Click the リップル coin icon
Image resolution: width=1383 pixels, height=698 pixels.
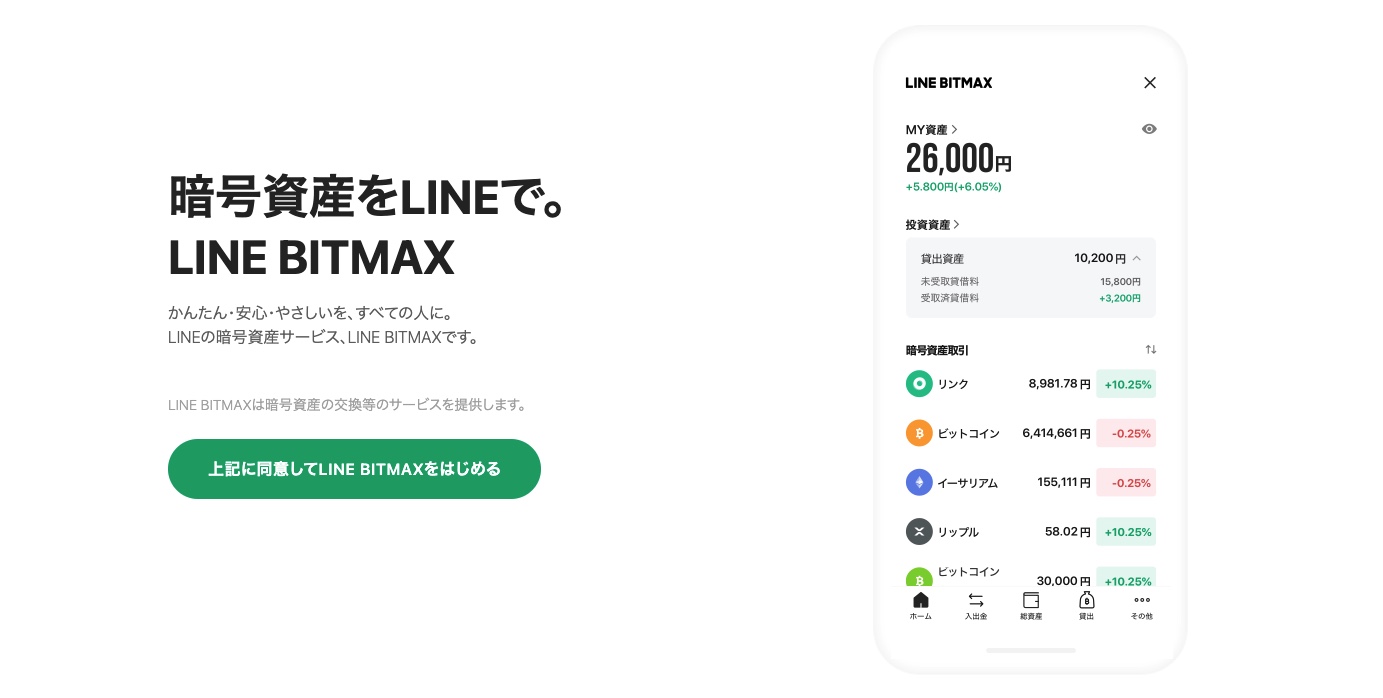point(919,531)
